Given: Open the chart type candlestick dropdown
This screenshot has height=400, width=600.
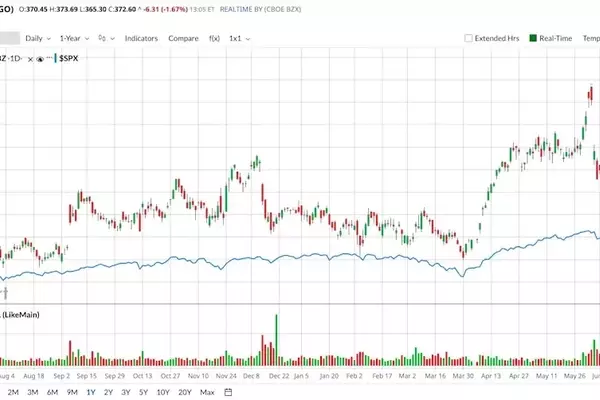Looking at the screenshot, I should 106,38.
